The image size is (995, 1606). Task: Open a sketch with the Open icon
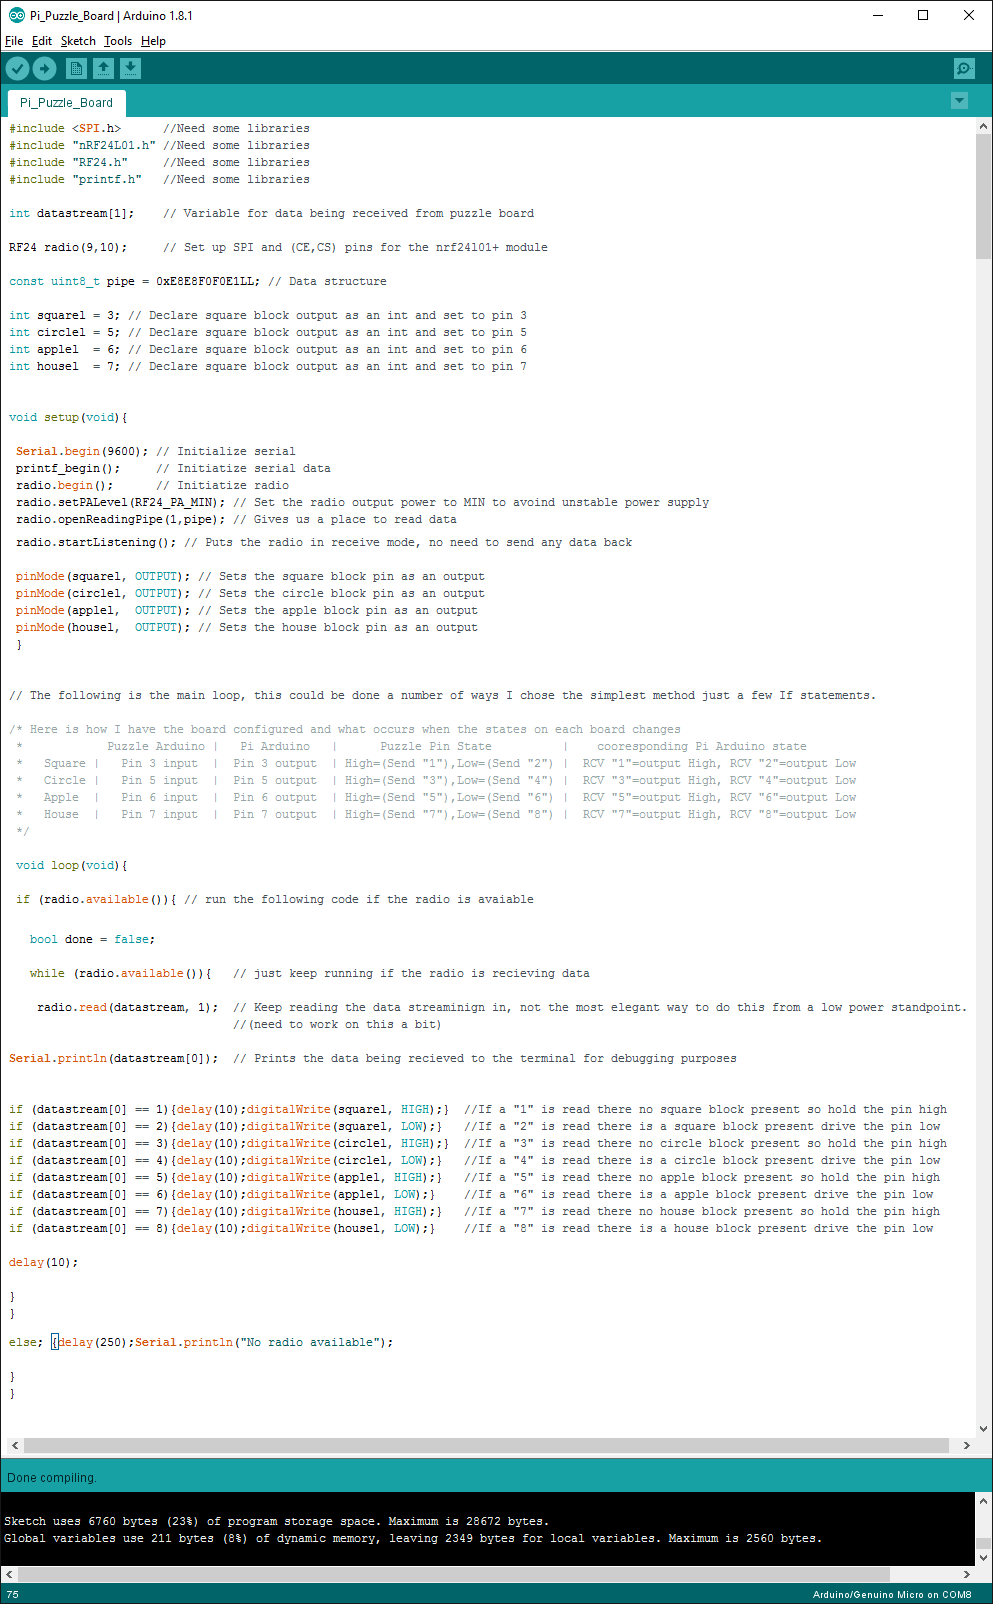click(x=103, y=68)
